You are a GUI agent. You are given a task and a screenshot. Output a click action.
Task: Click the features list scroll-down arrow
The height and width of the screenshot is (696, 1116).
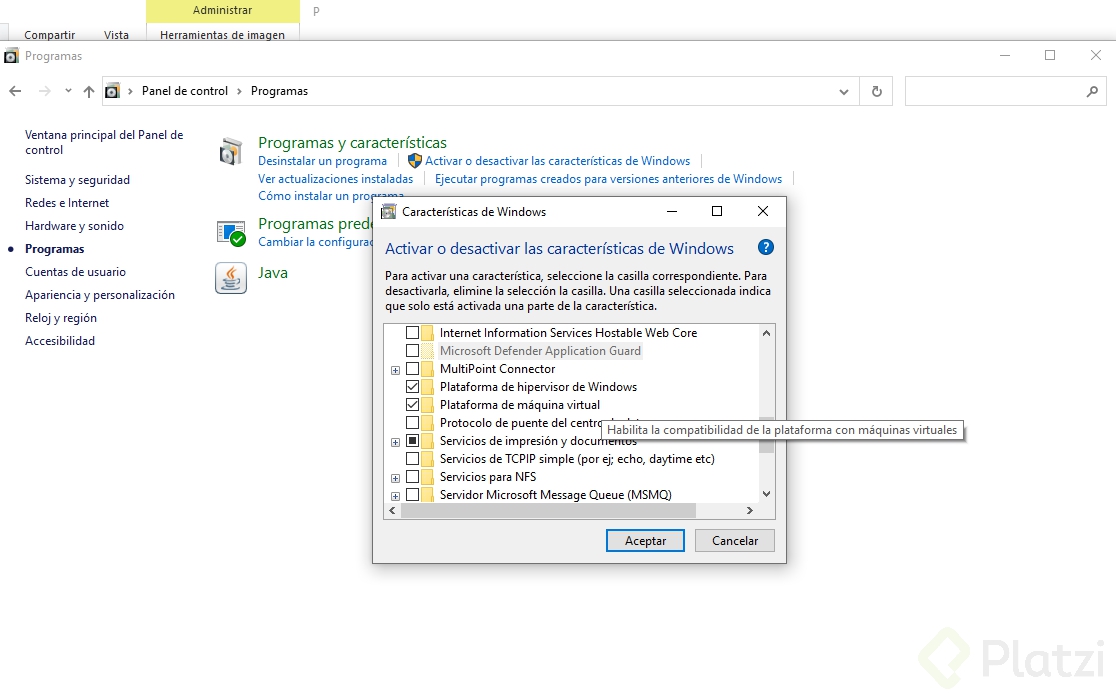coord(767,494)
